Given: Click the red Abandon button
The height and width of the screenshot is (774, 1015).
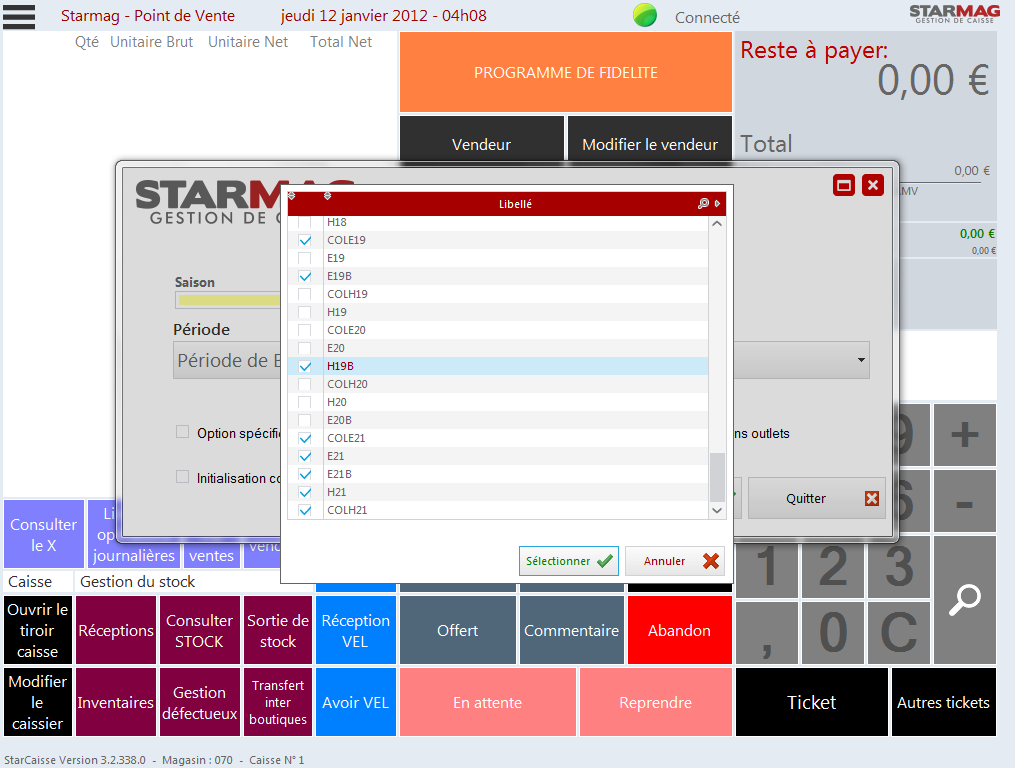Looking at the screenshot, I should tap(680, 630).
